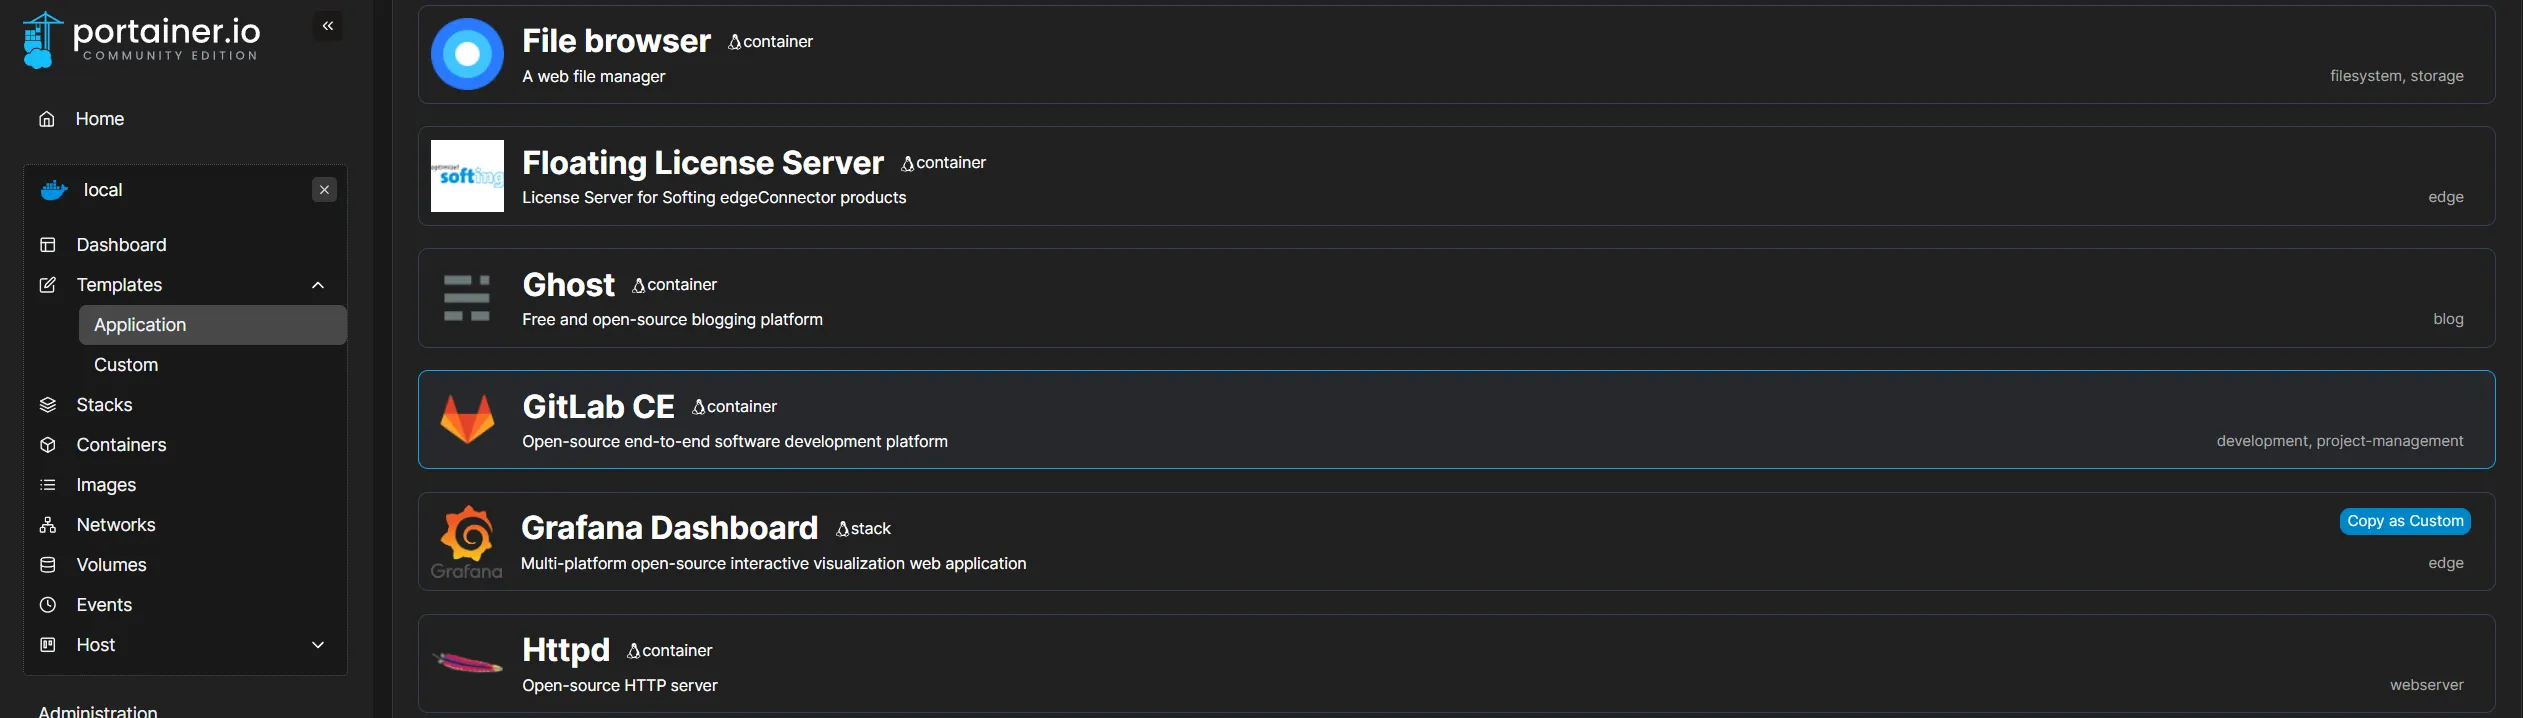The height and width of the screenshot is (718, 2523).
Task: Click the Portainer.io logo
Action: point(141,40)
